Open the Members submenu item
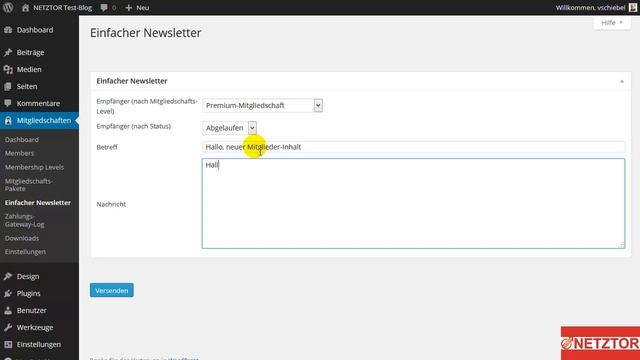Viewport: 640px width, 360px height. 19,153
